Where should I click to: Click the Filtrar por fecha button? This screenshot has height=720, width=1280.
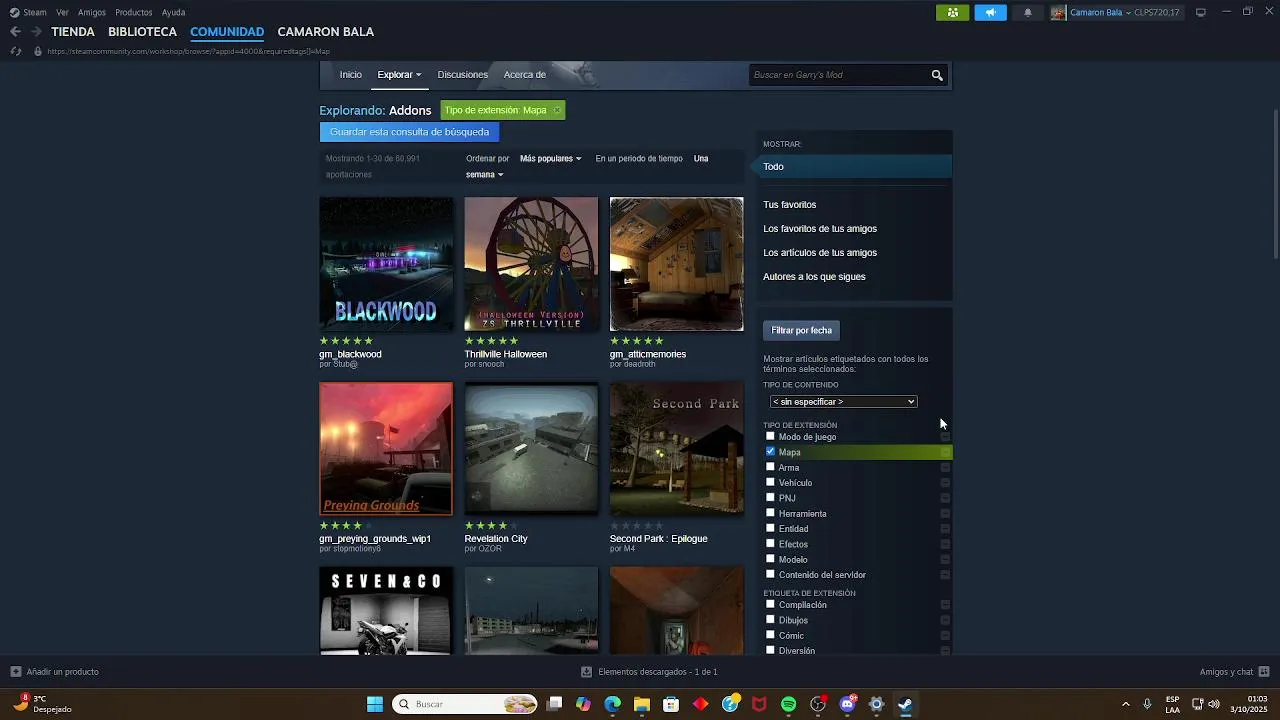coord(801,330)
